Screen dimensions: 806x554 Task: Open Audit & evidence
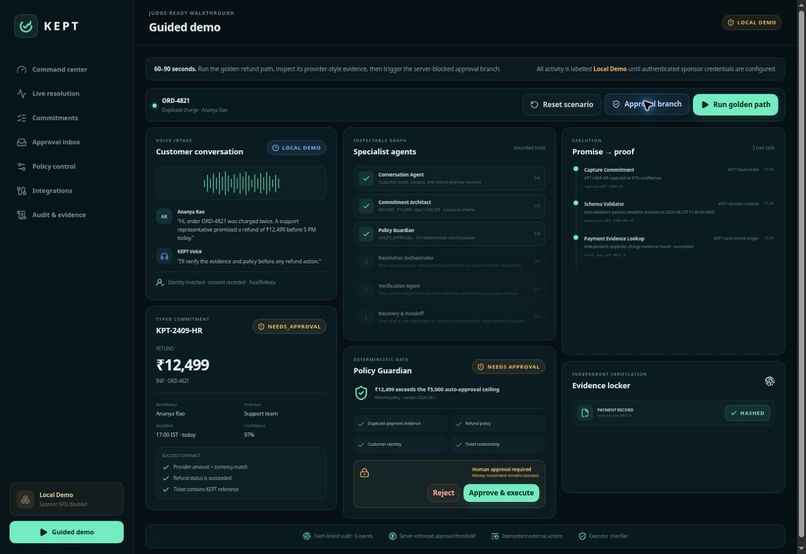pyautogui.click(x=59, y=215)
